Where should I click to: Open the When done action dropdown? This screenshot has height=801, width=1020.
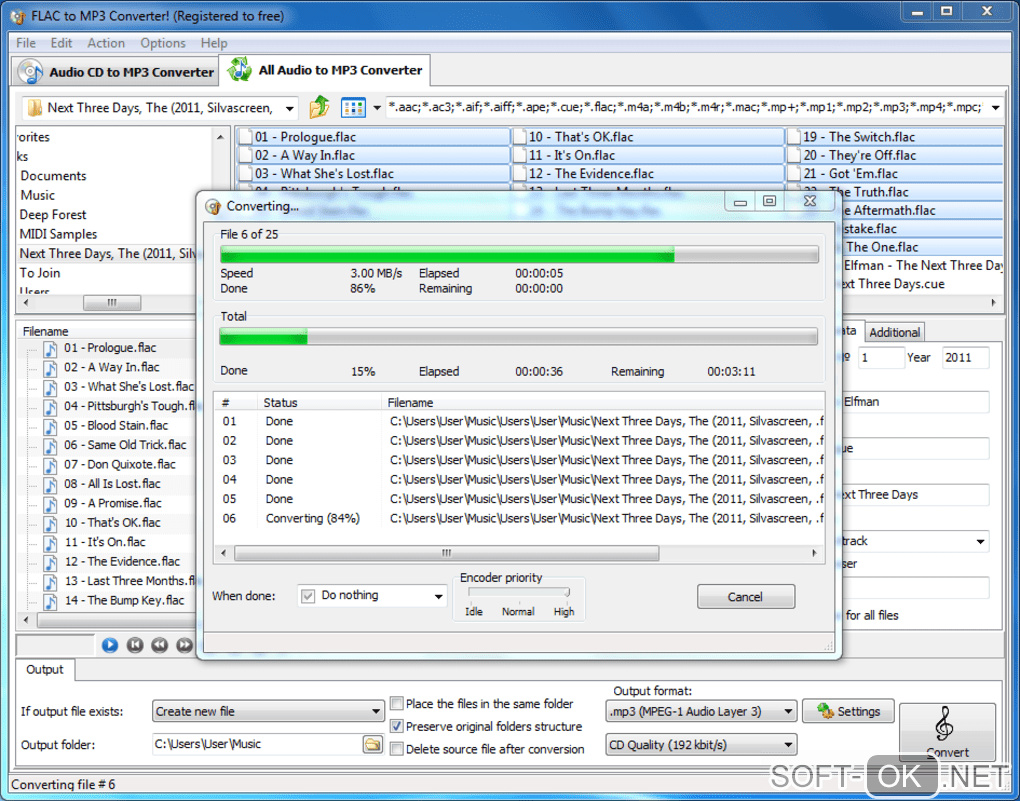(438, 595)
